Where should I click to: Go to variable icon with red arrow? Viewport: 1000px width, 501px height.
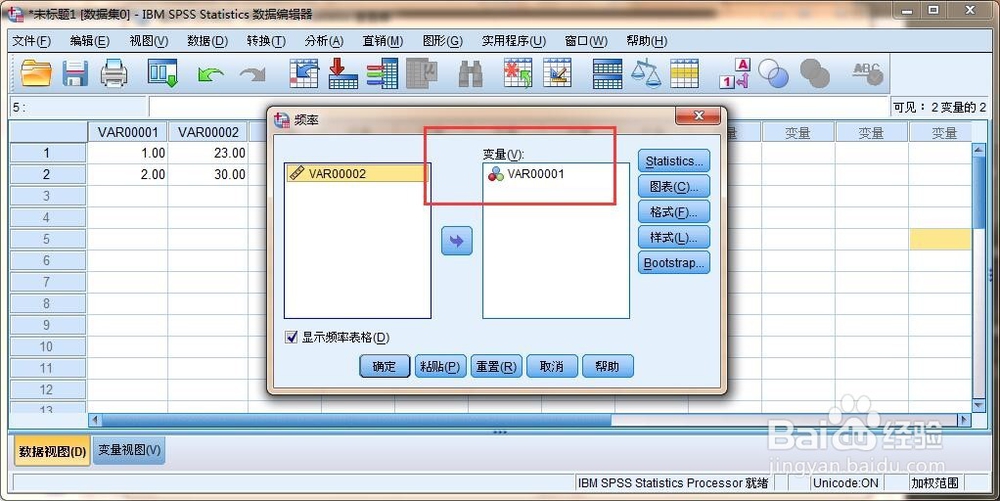click(x=343, y=73)
